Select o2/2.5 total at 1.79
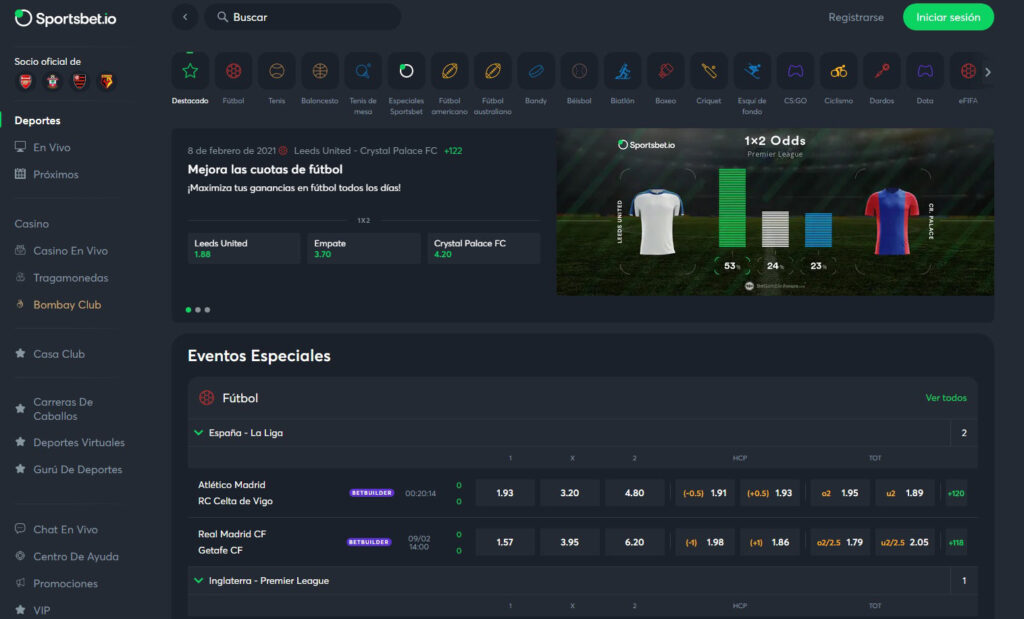Image resolution: width=1024 pixels, height=619 pixels. [x=840, y=542]
